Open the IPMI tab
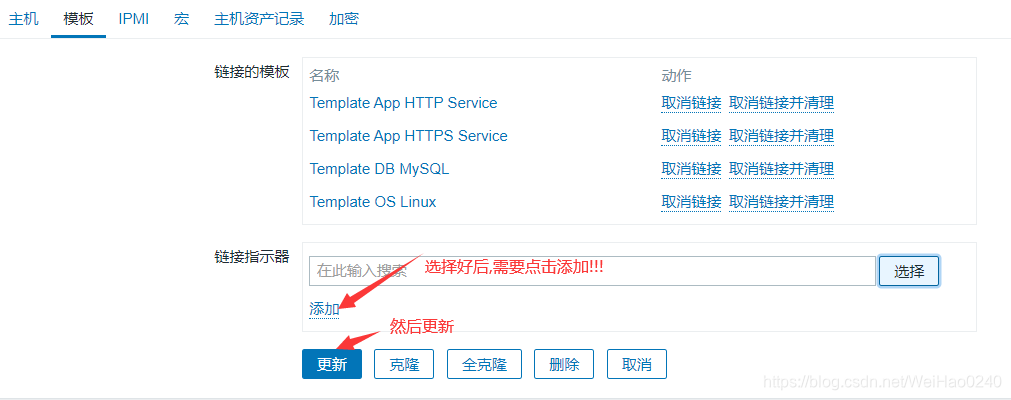This screenshot has height=400, width=1011. [133, 19]
